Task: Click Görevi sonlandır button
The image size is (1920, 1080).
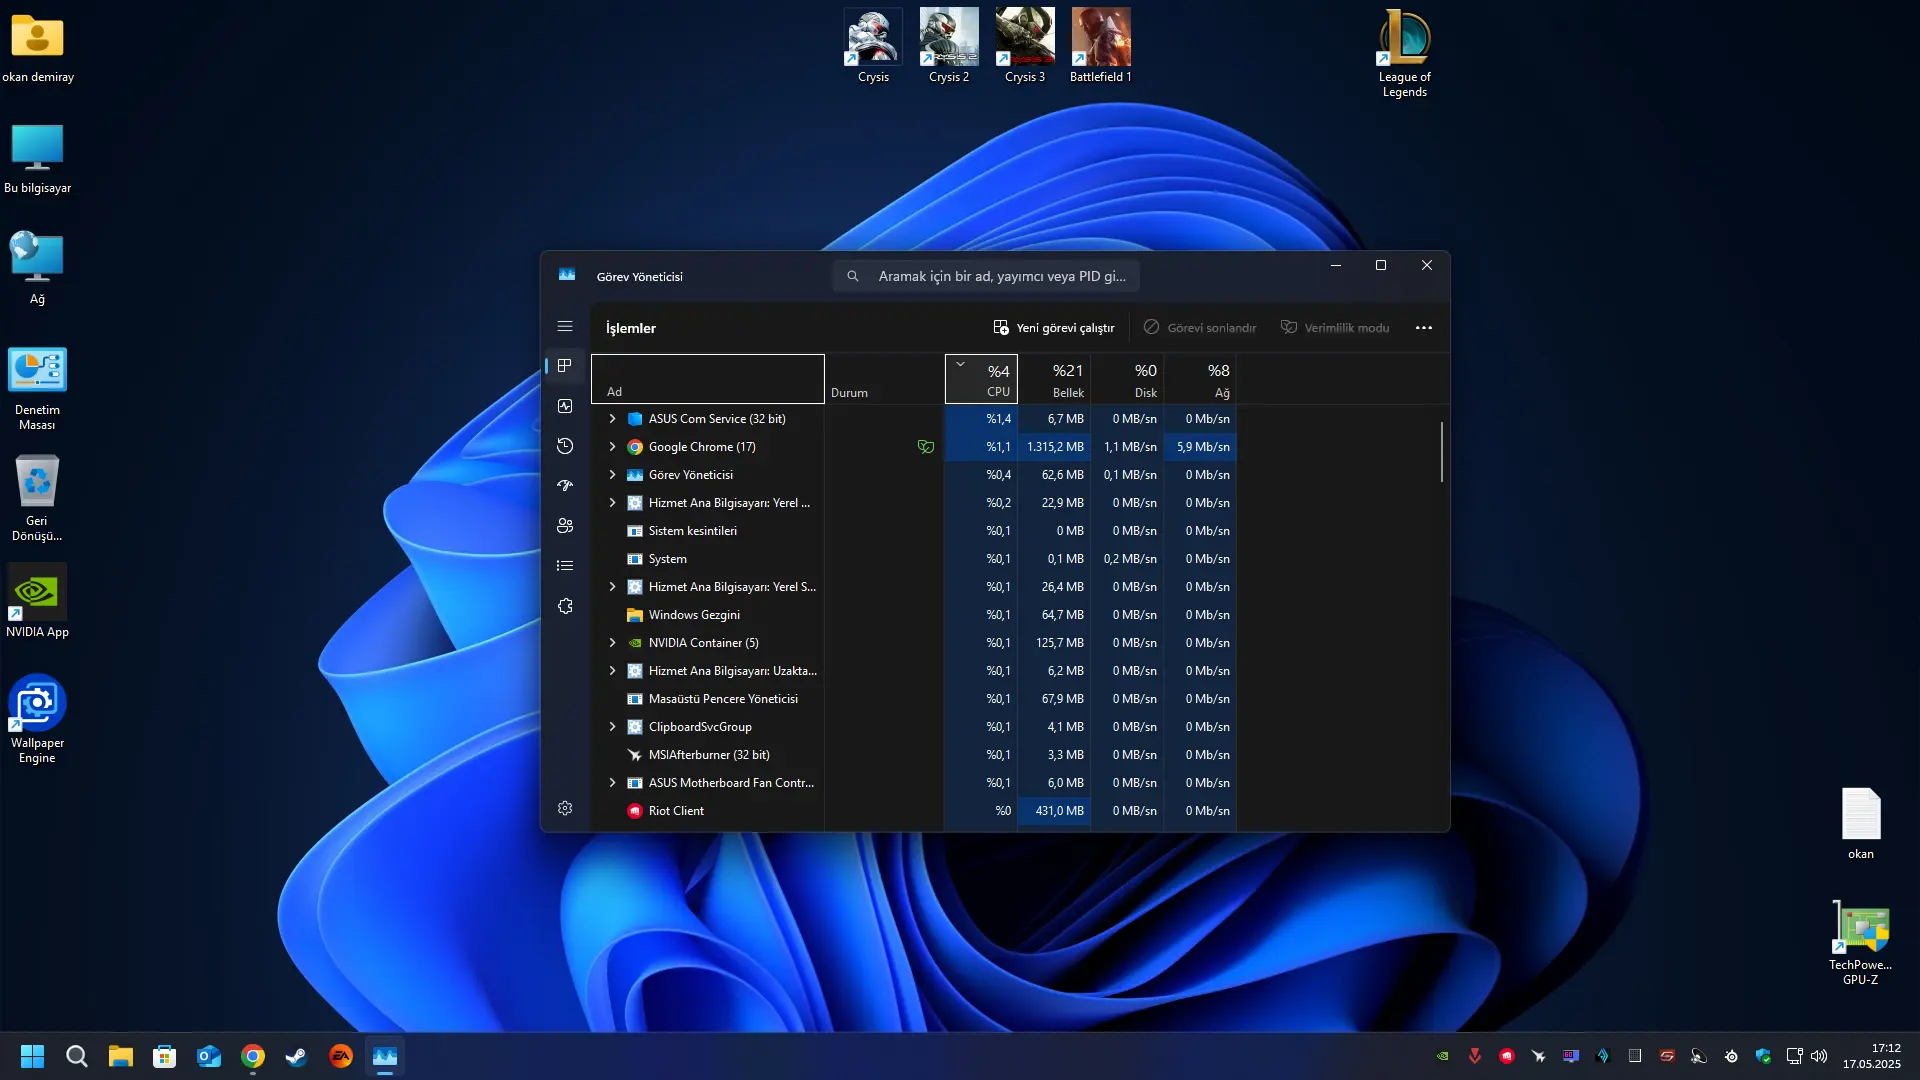Action: [x=1200, y=328]
